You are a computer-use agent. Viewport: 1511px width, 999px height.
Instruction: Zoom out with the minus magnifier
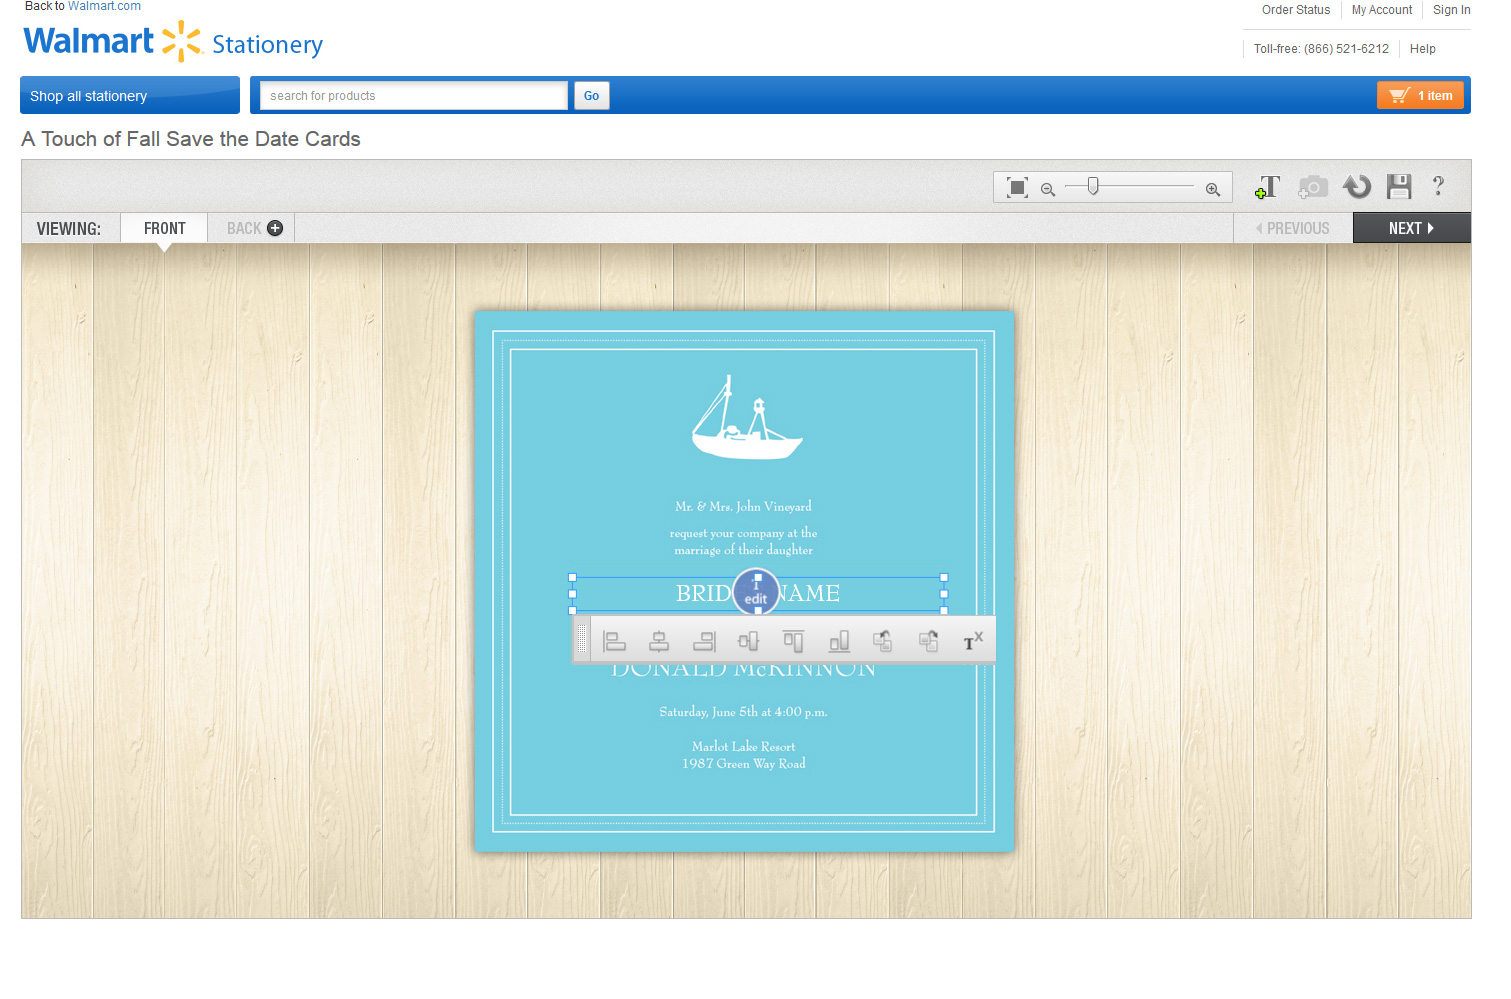(1048, 189)
